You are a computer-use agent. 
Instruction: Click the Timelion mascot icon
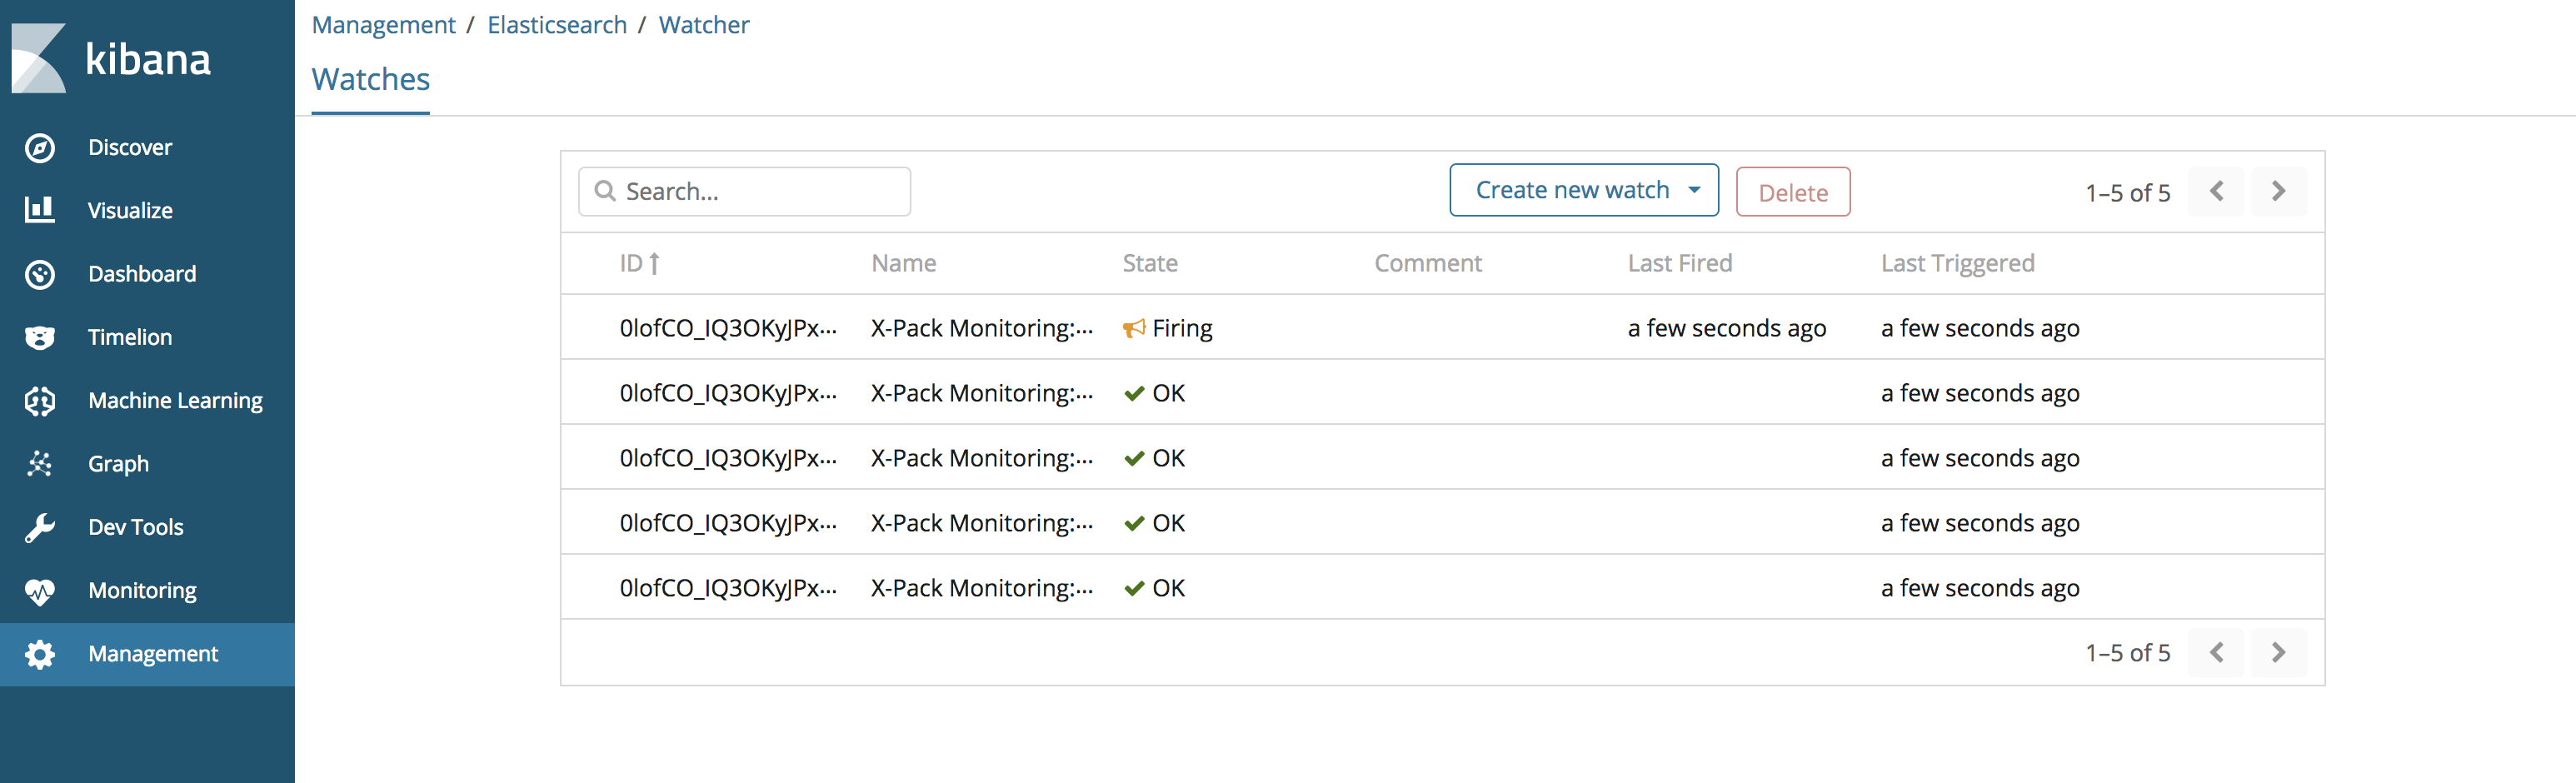[x=40, y=337]
